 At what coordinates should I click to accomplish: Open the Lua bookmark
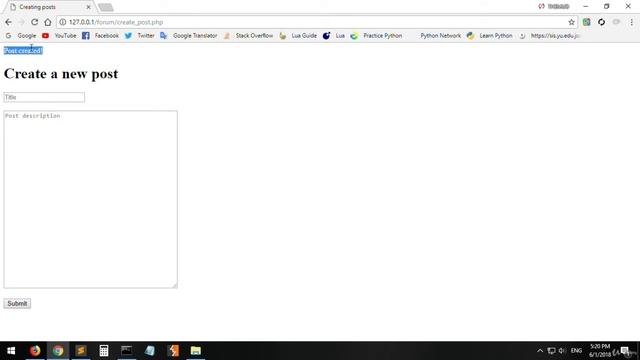coord(333,36)
